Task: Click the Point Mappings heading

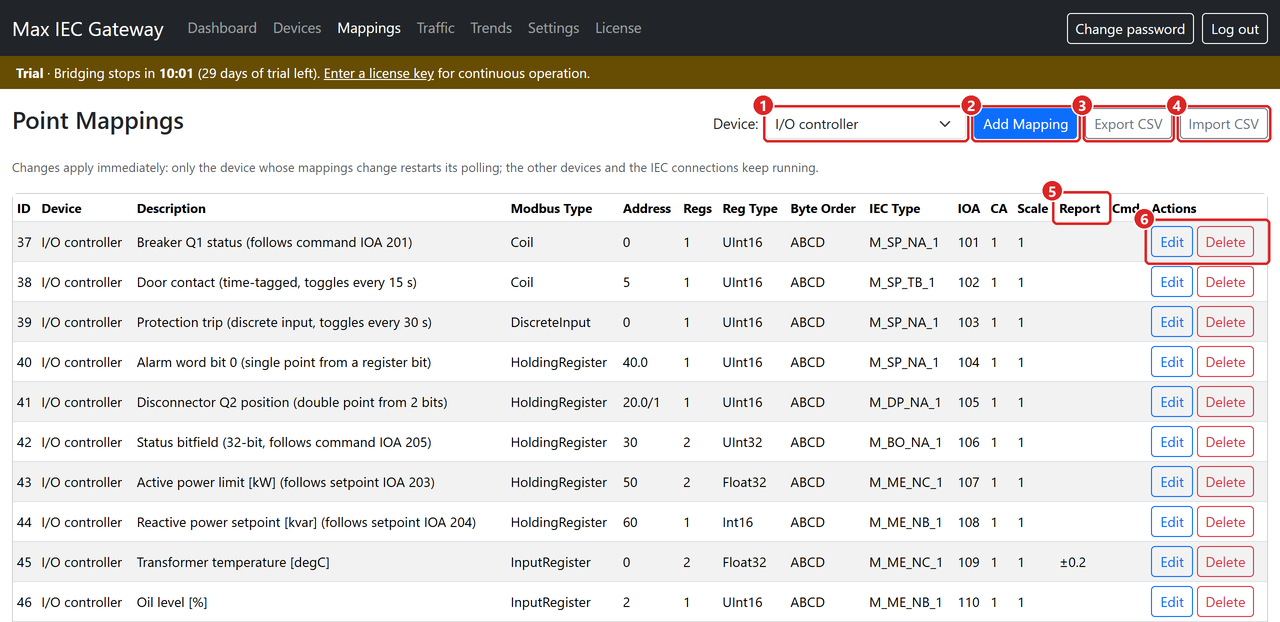Action: click(x=98, y=121)
